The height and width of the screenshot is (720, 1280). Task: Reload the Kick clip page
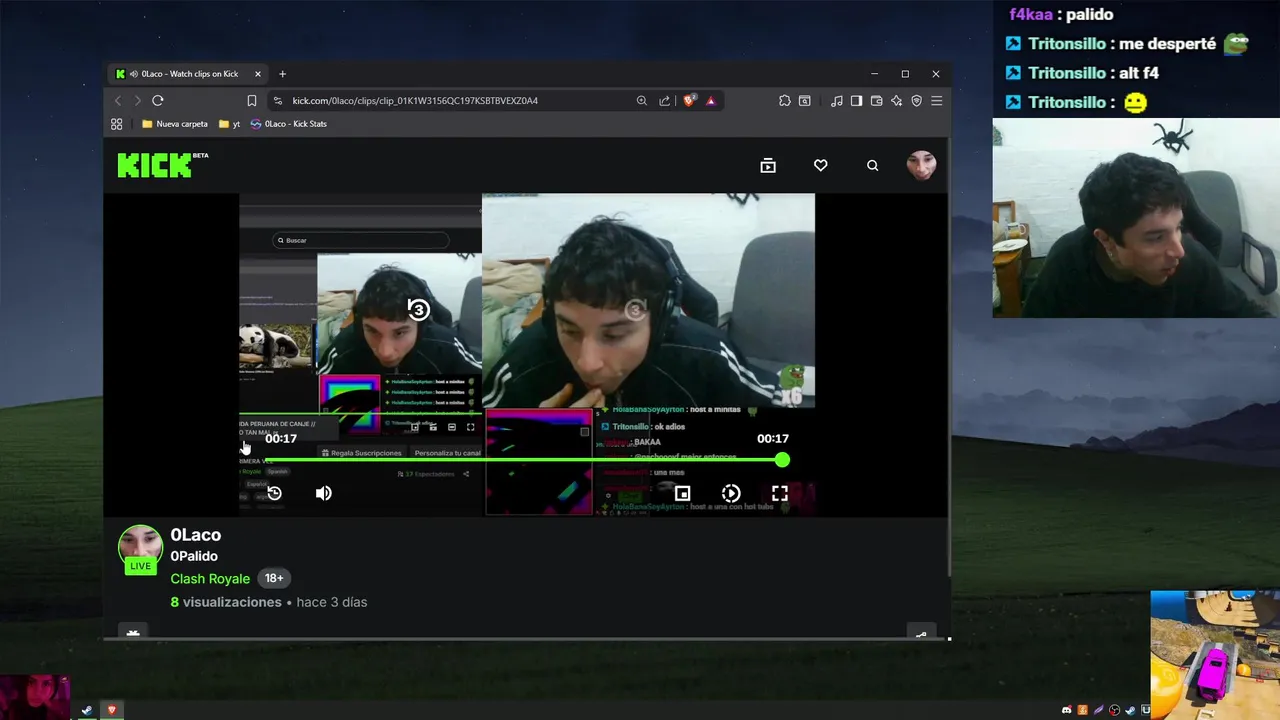point(158,101)
